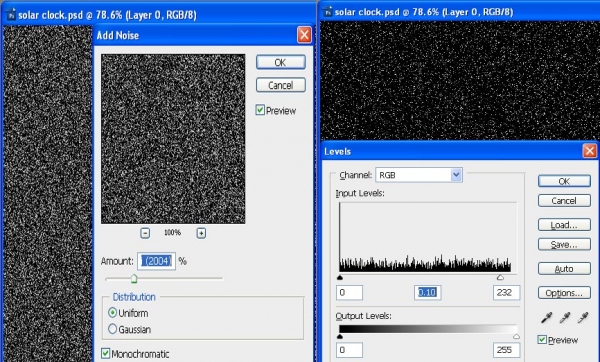Click the black input levels slider triangle
This screenshot has width=600, height=362.
click(x=340, y=277)
